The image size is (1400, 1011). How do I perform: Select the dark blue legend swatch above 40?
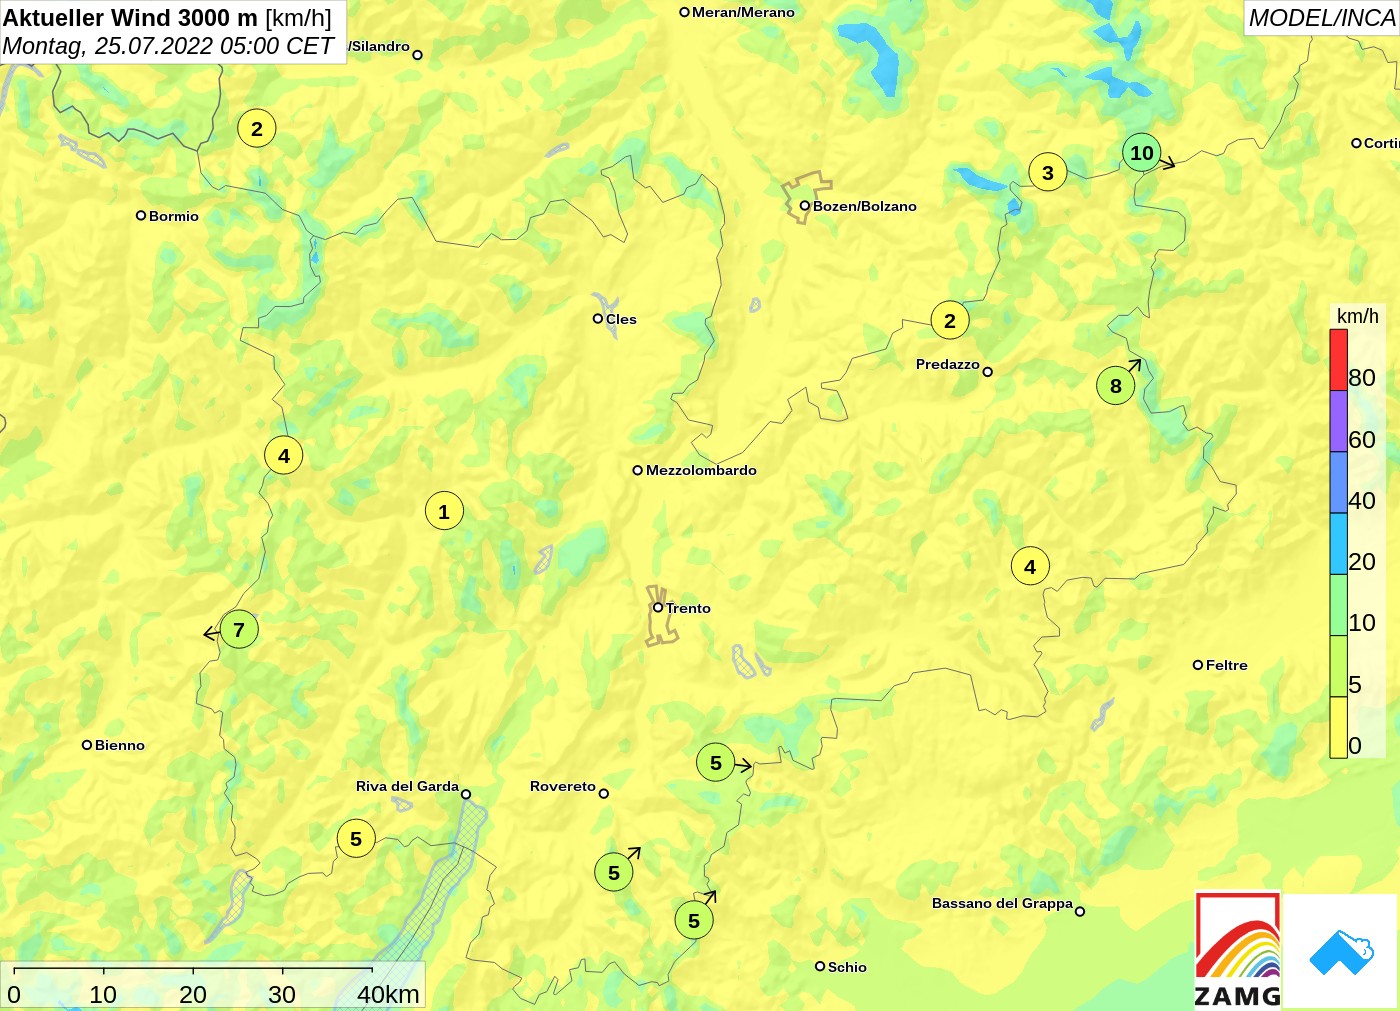point(1338,482)
